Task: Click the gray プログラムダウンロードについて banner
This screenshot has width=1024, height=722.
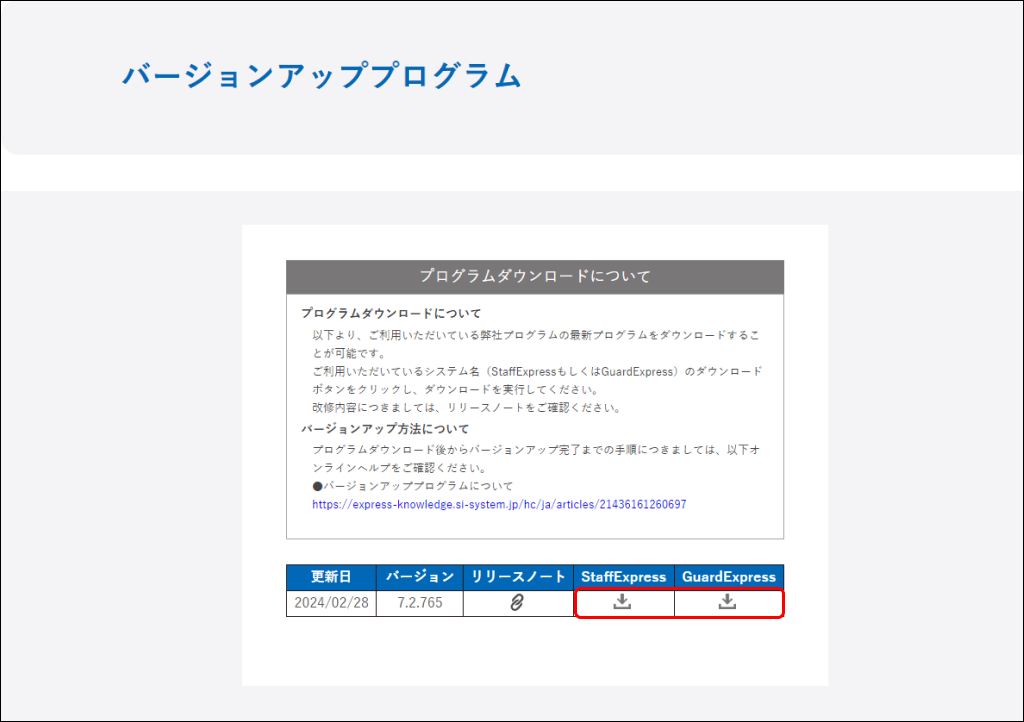Action: pos(535,277)
